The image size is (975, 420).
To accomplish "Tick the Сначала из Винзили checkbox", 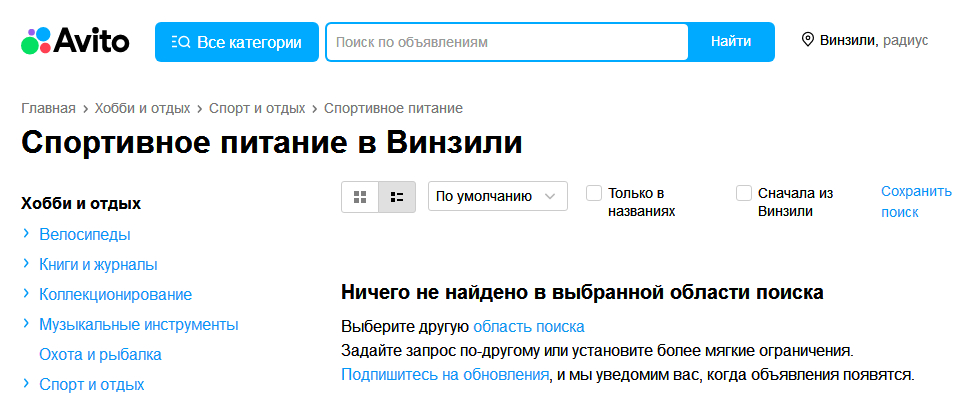I will click(x=744, y=193).
